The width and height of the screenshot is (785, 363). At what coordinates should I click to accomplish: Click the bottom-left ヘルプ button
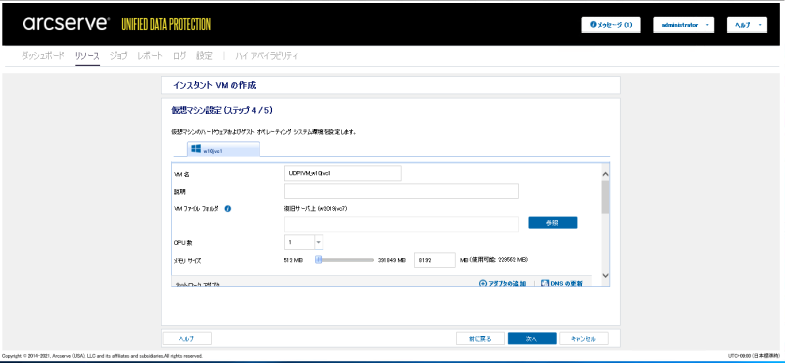click(x=187, y=338)
